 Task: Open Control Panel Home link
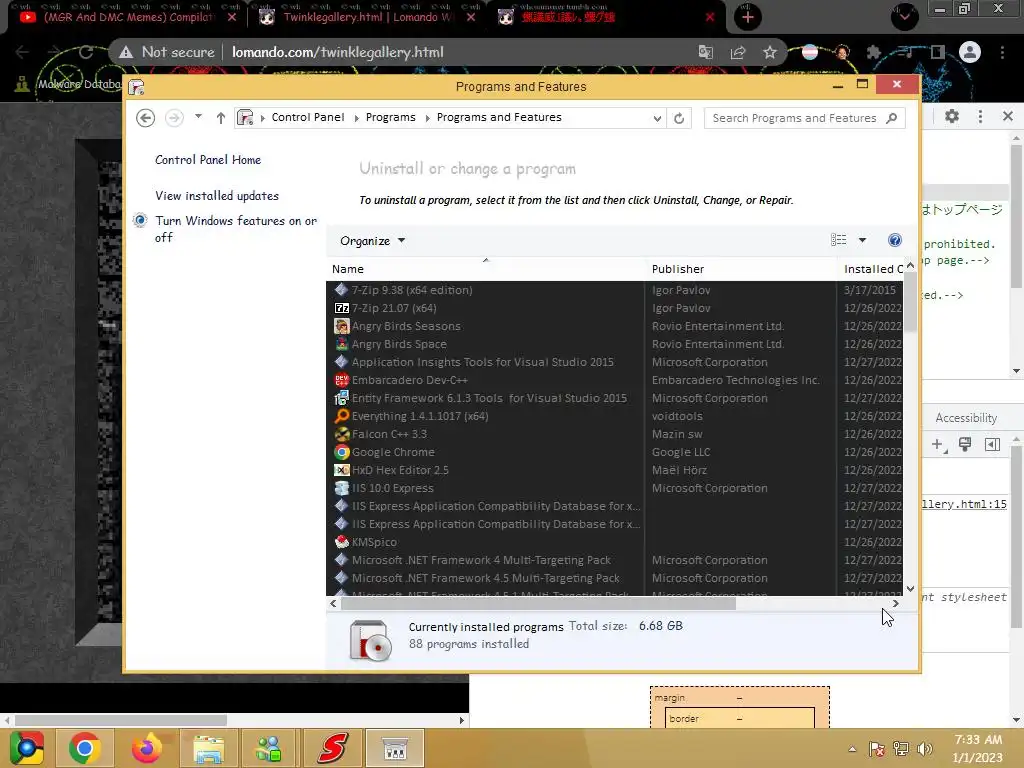tap(208, 160)
